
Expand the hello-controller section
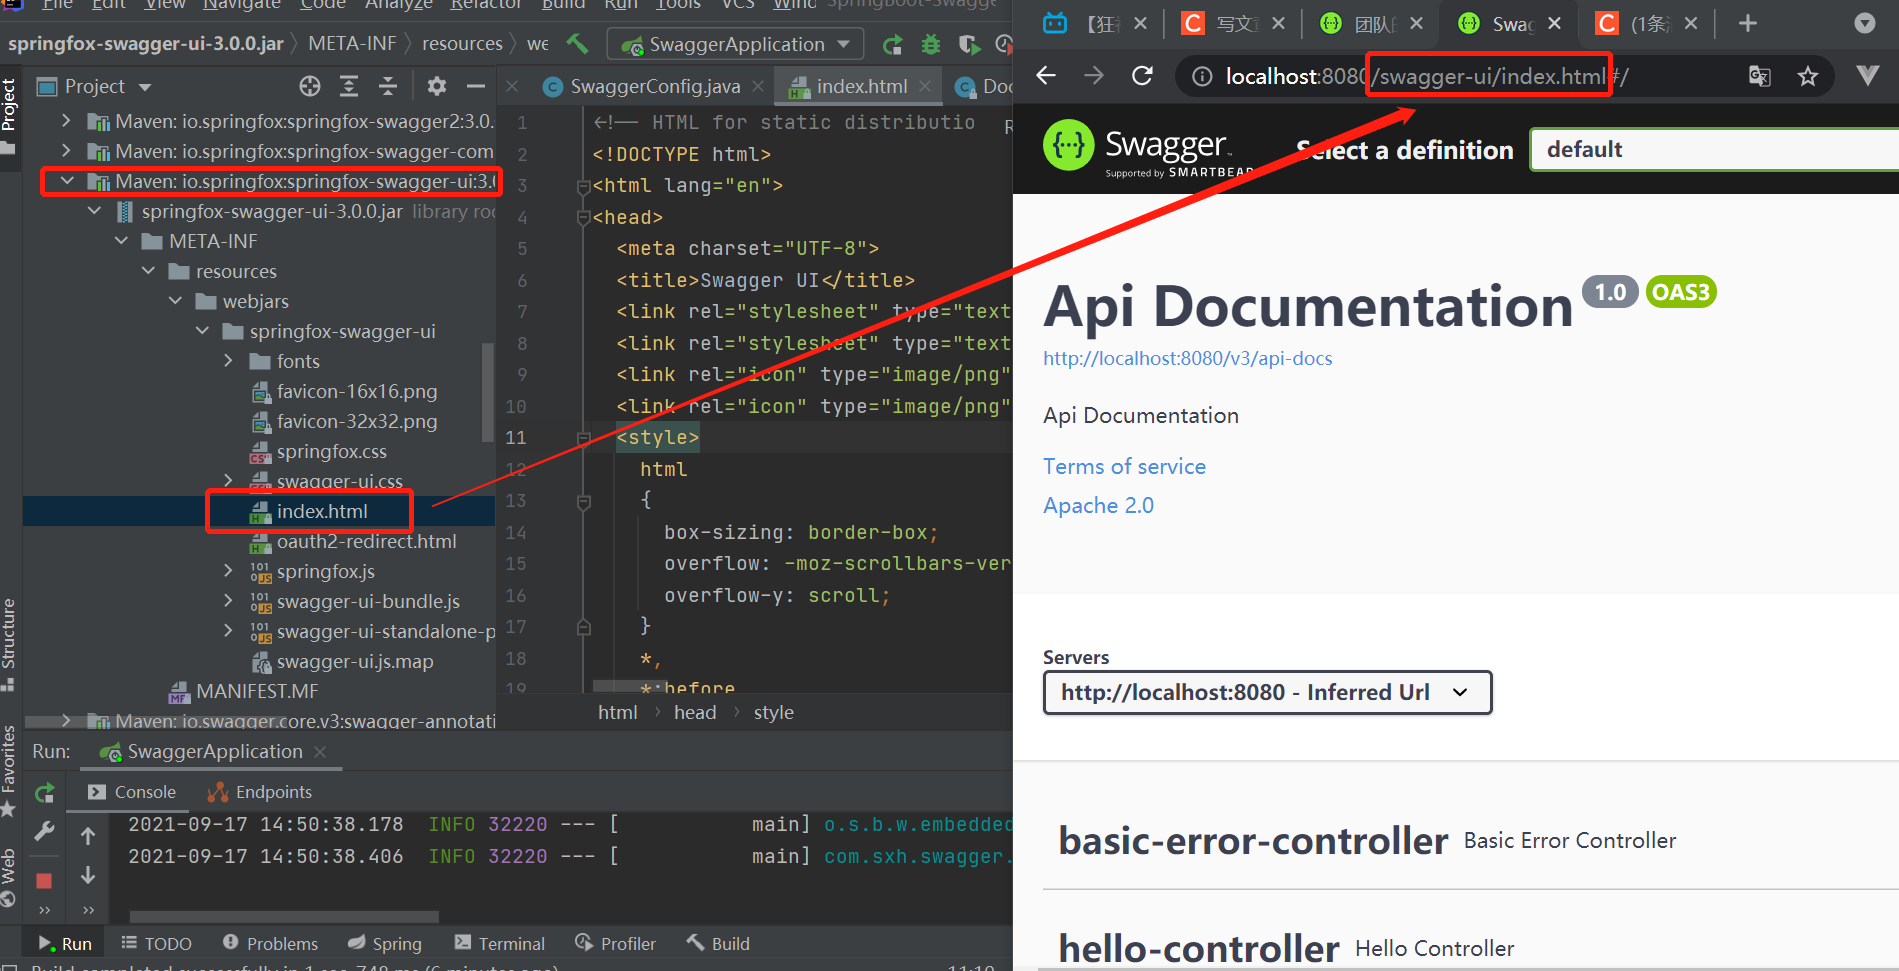click(x=1470, y=948)
